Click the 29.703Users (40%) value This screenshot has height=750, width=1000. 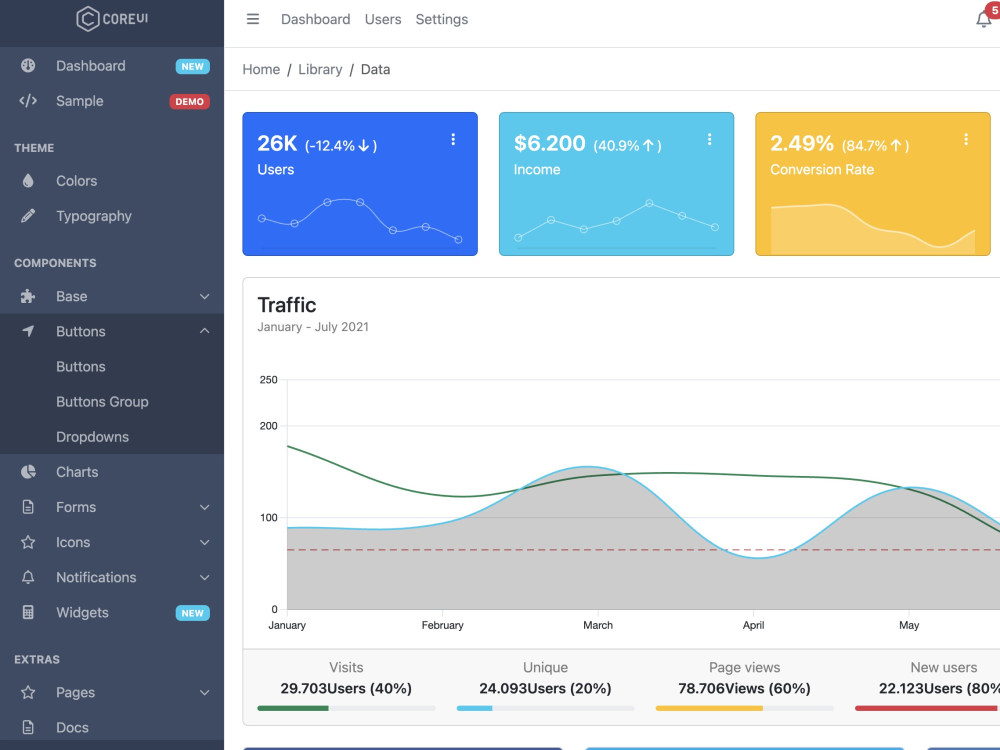coord(346,688)
